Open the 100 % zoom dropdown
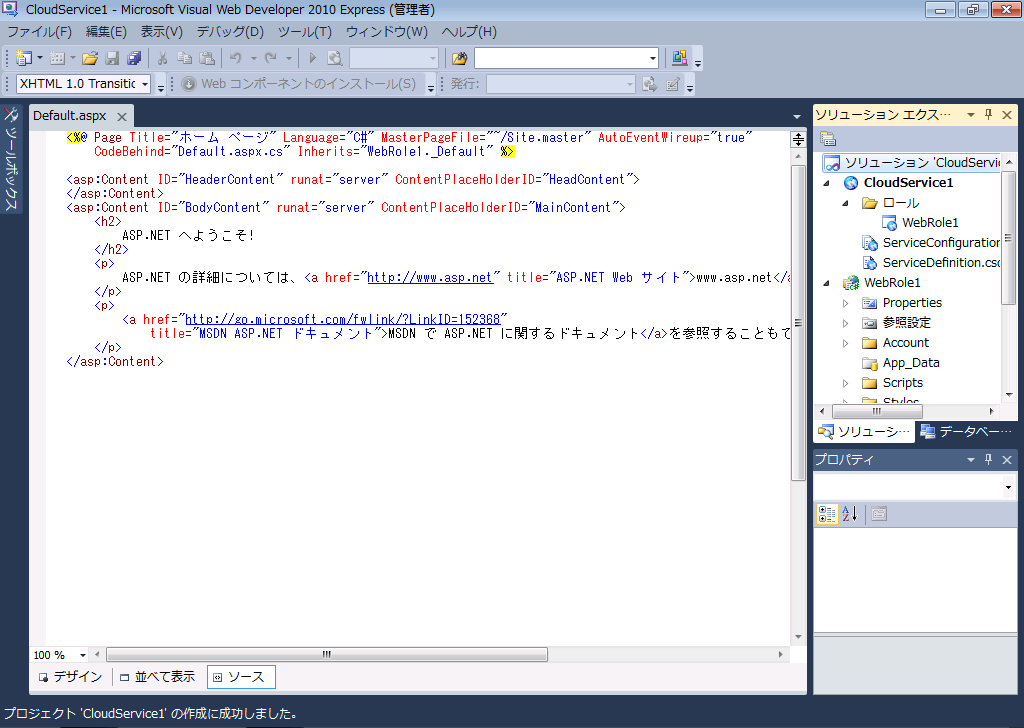The width and height of the screenshot is (1024, 728). [x=83, y=655]
